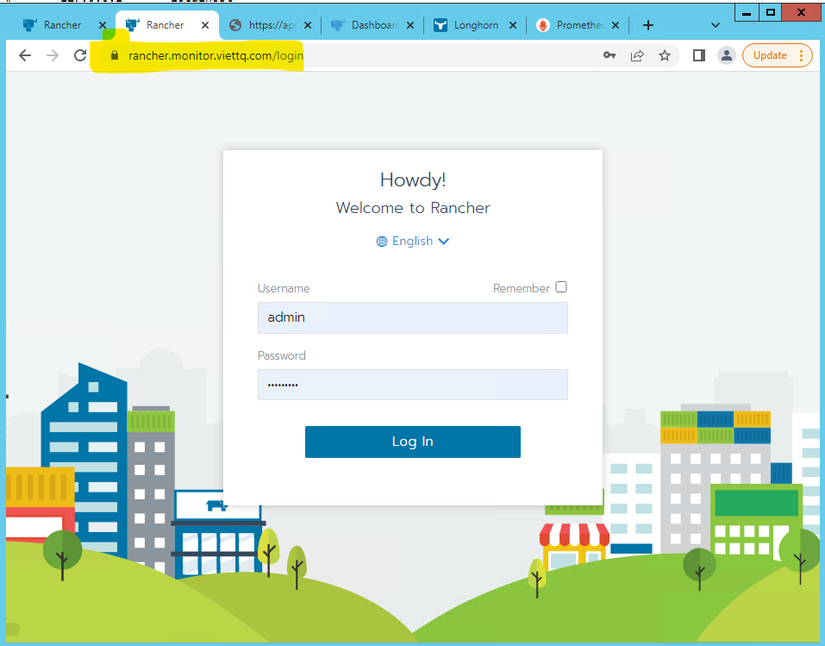The height and width of the screenshot is (646, 825).
Task: Click into the Username field
Action: [412, 318]
